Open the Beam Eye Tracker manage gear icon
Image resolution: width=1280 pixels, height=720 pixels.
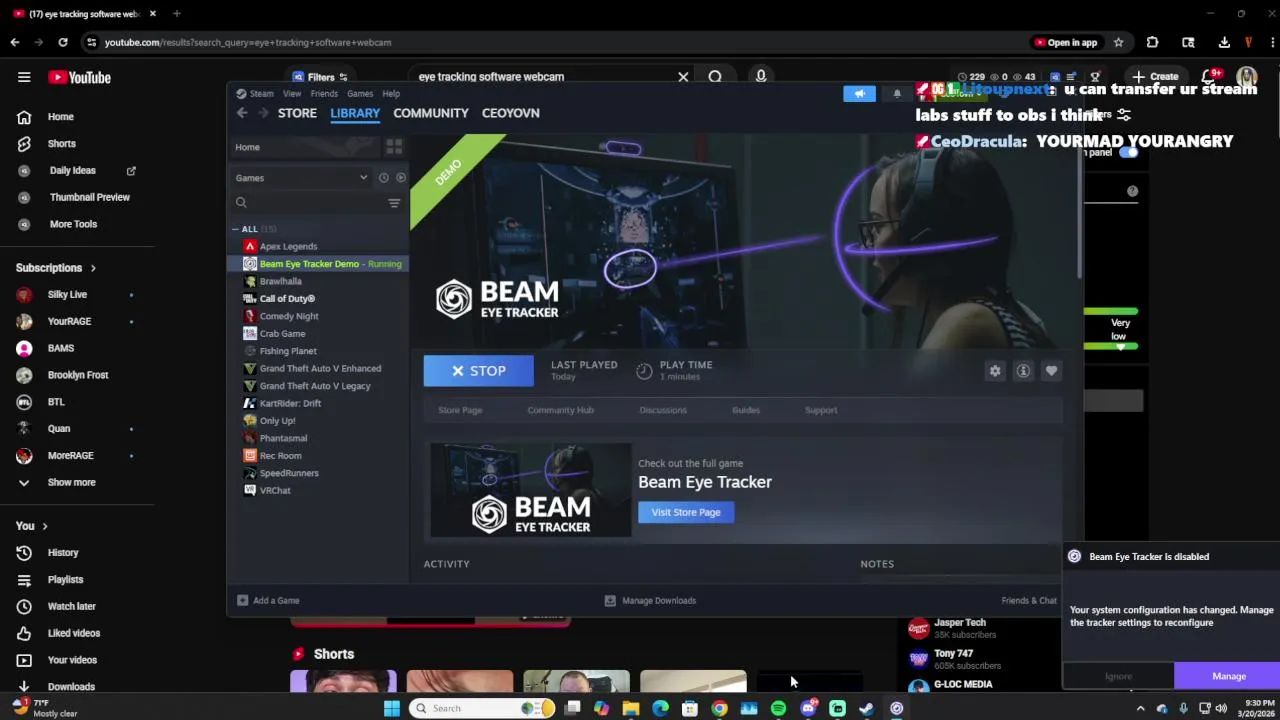[995, 371]
